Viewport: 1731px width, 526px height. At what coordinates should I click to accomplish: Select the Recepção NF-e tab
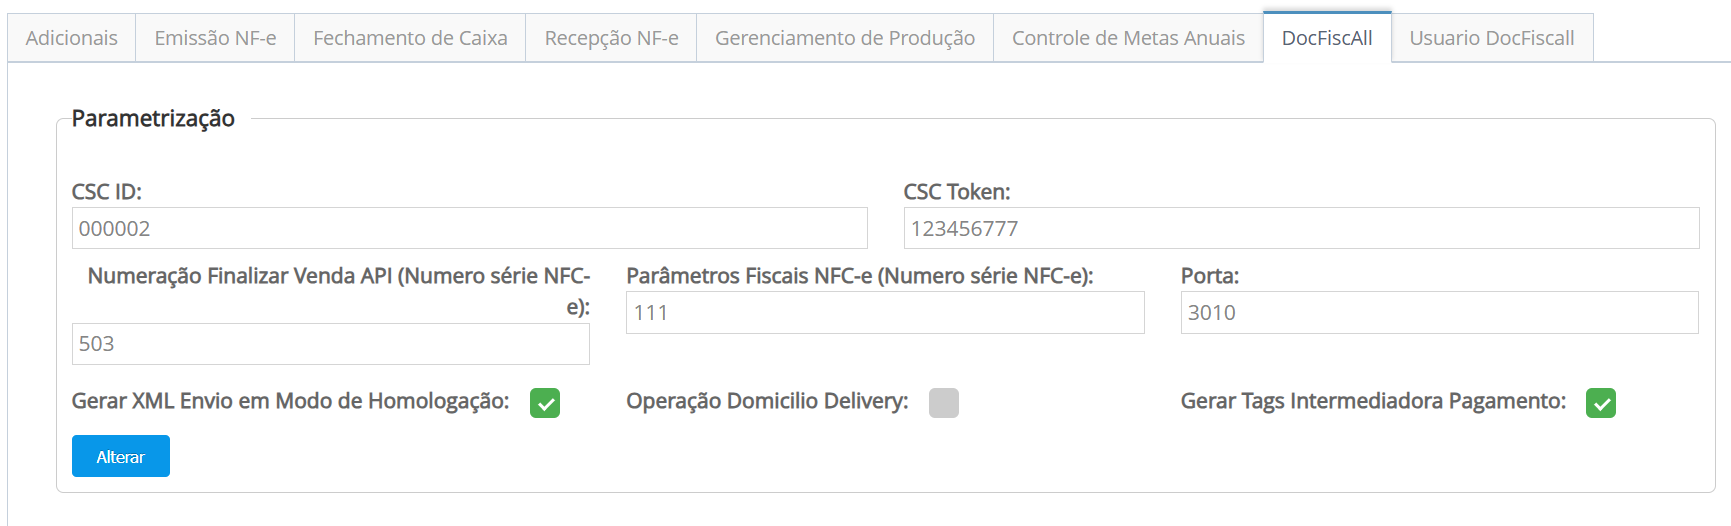pos(611,38)
